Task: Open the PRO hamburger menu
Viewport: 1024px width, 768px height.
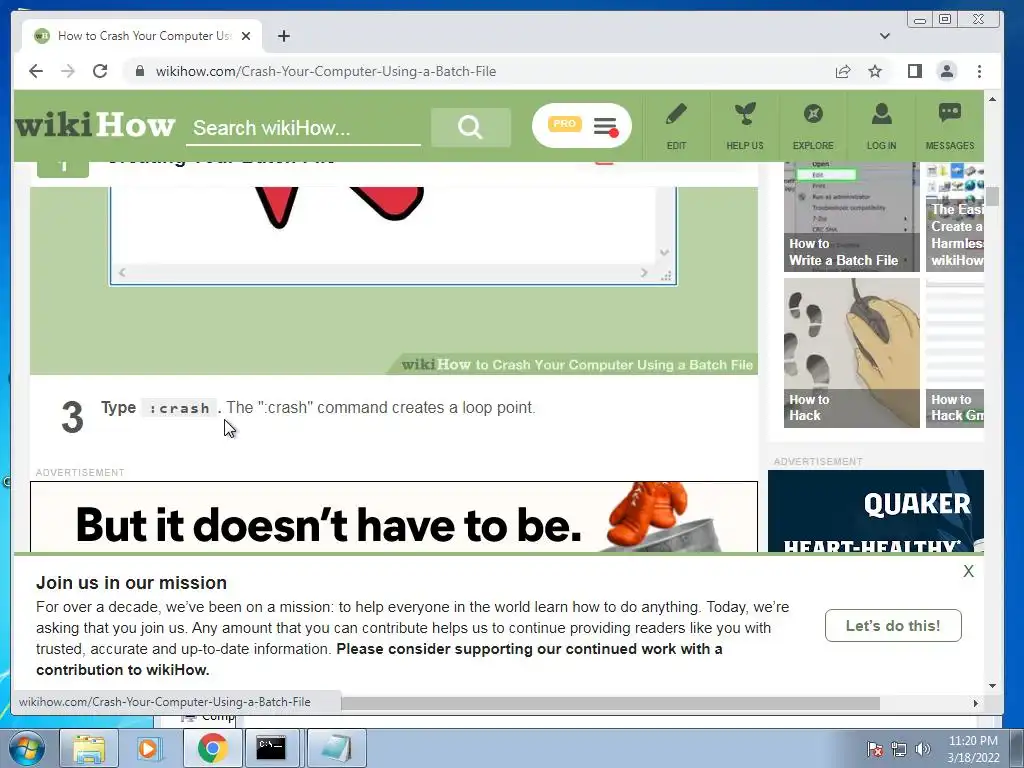Action: click(x=581, y=125)
